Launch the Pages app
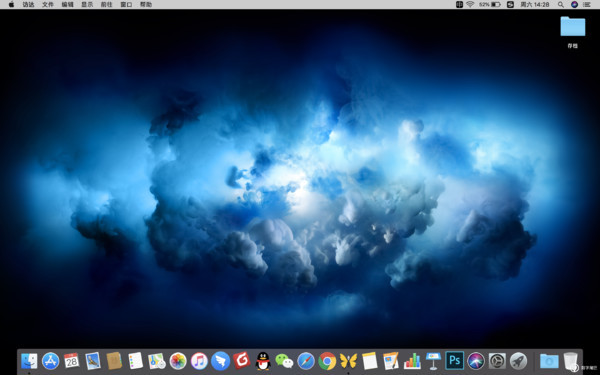This screenshot has width=600, height=375. [x=391, y=361]
